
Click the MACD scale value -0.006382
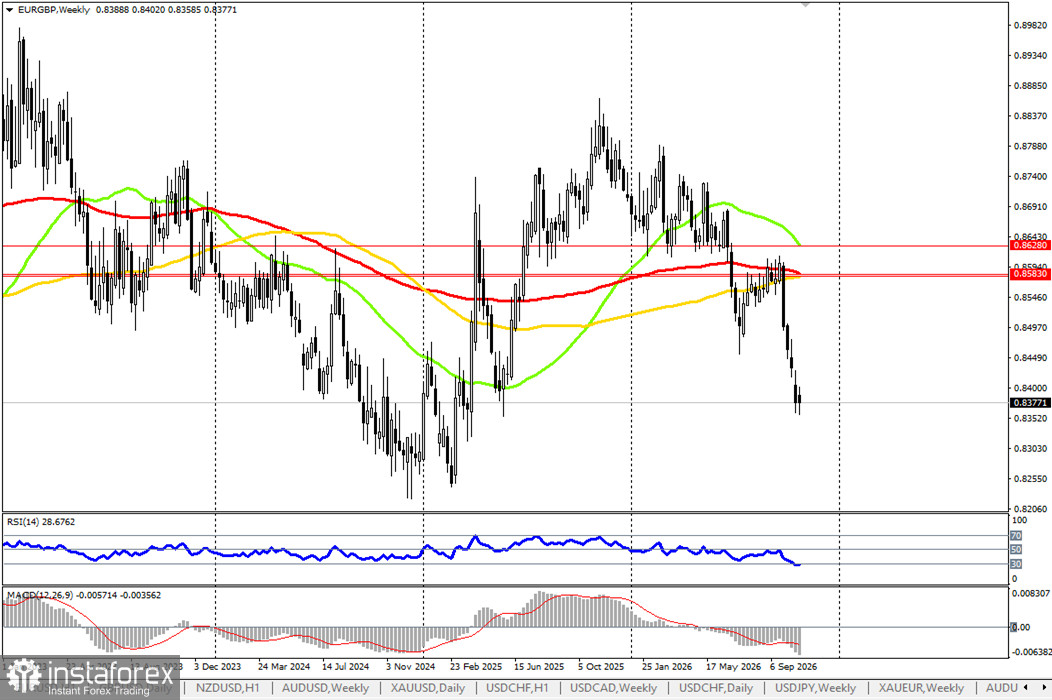click(1031, 652)
